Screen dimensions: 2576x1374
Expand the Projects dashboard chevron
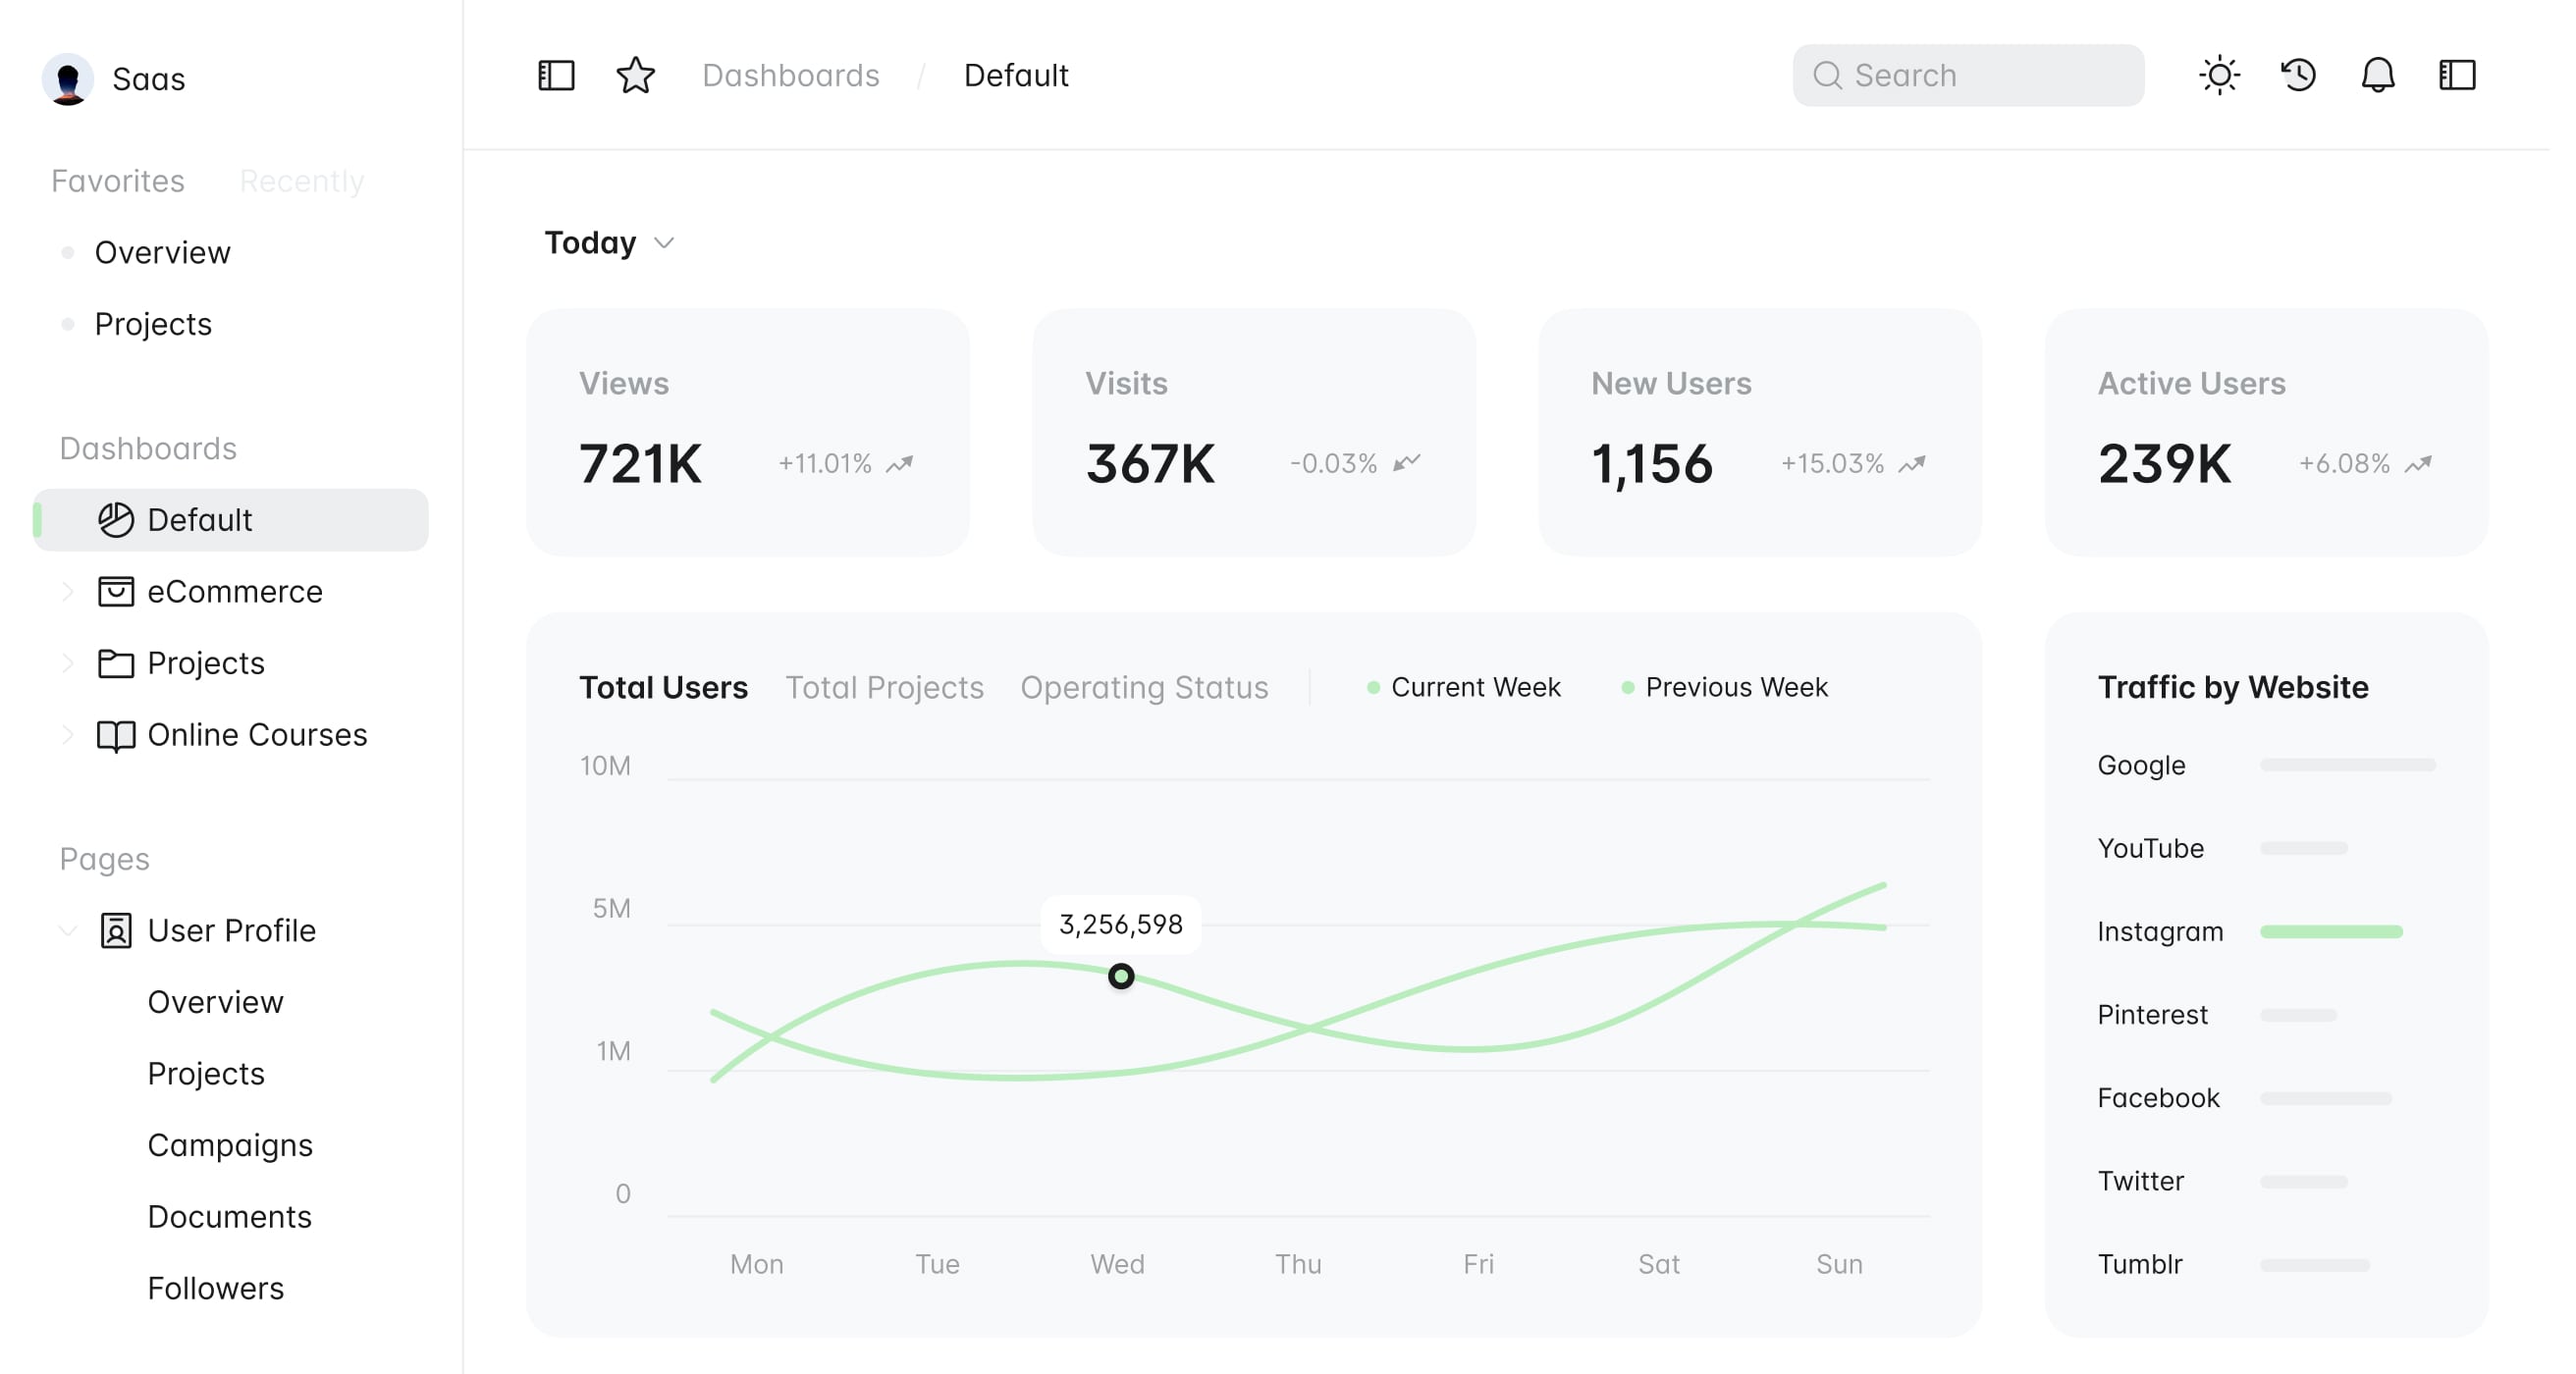click(x=67, y=663)
